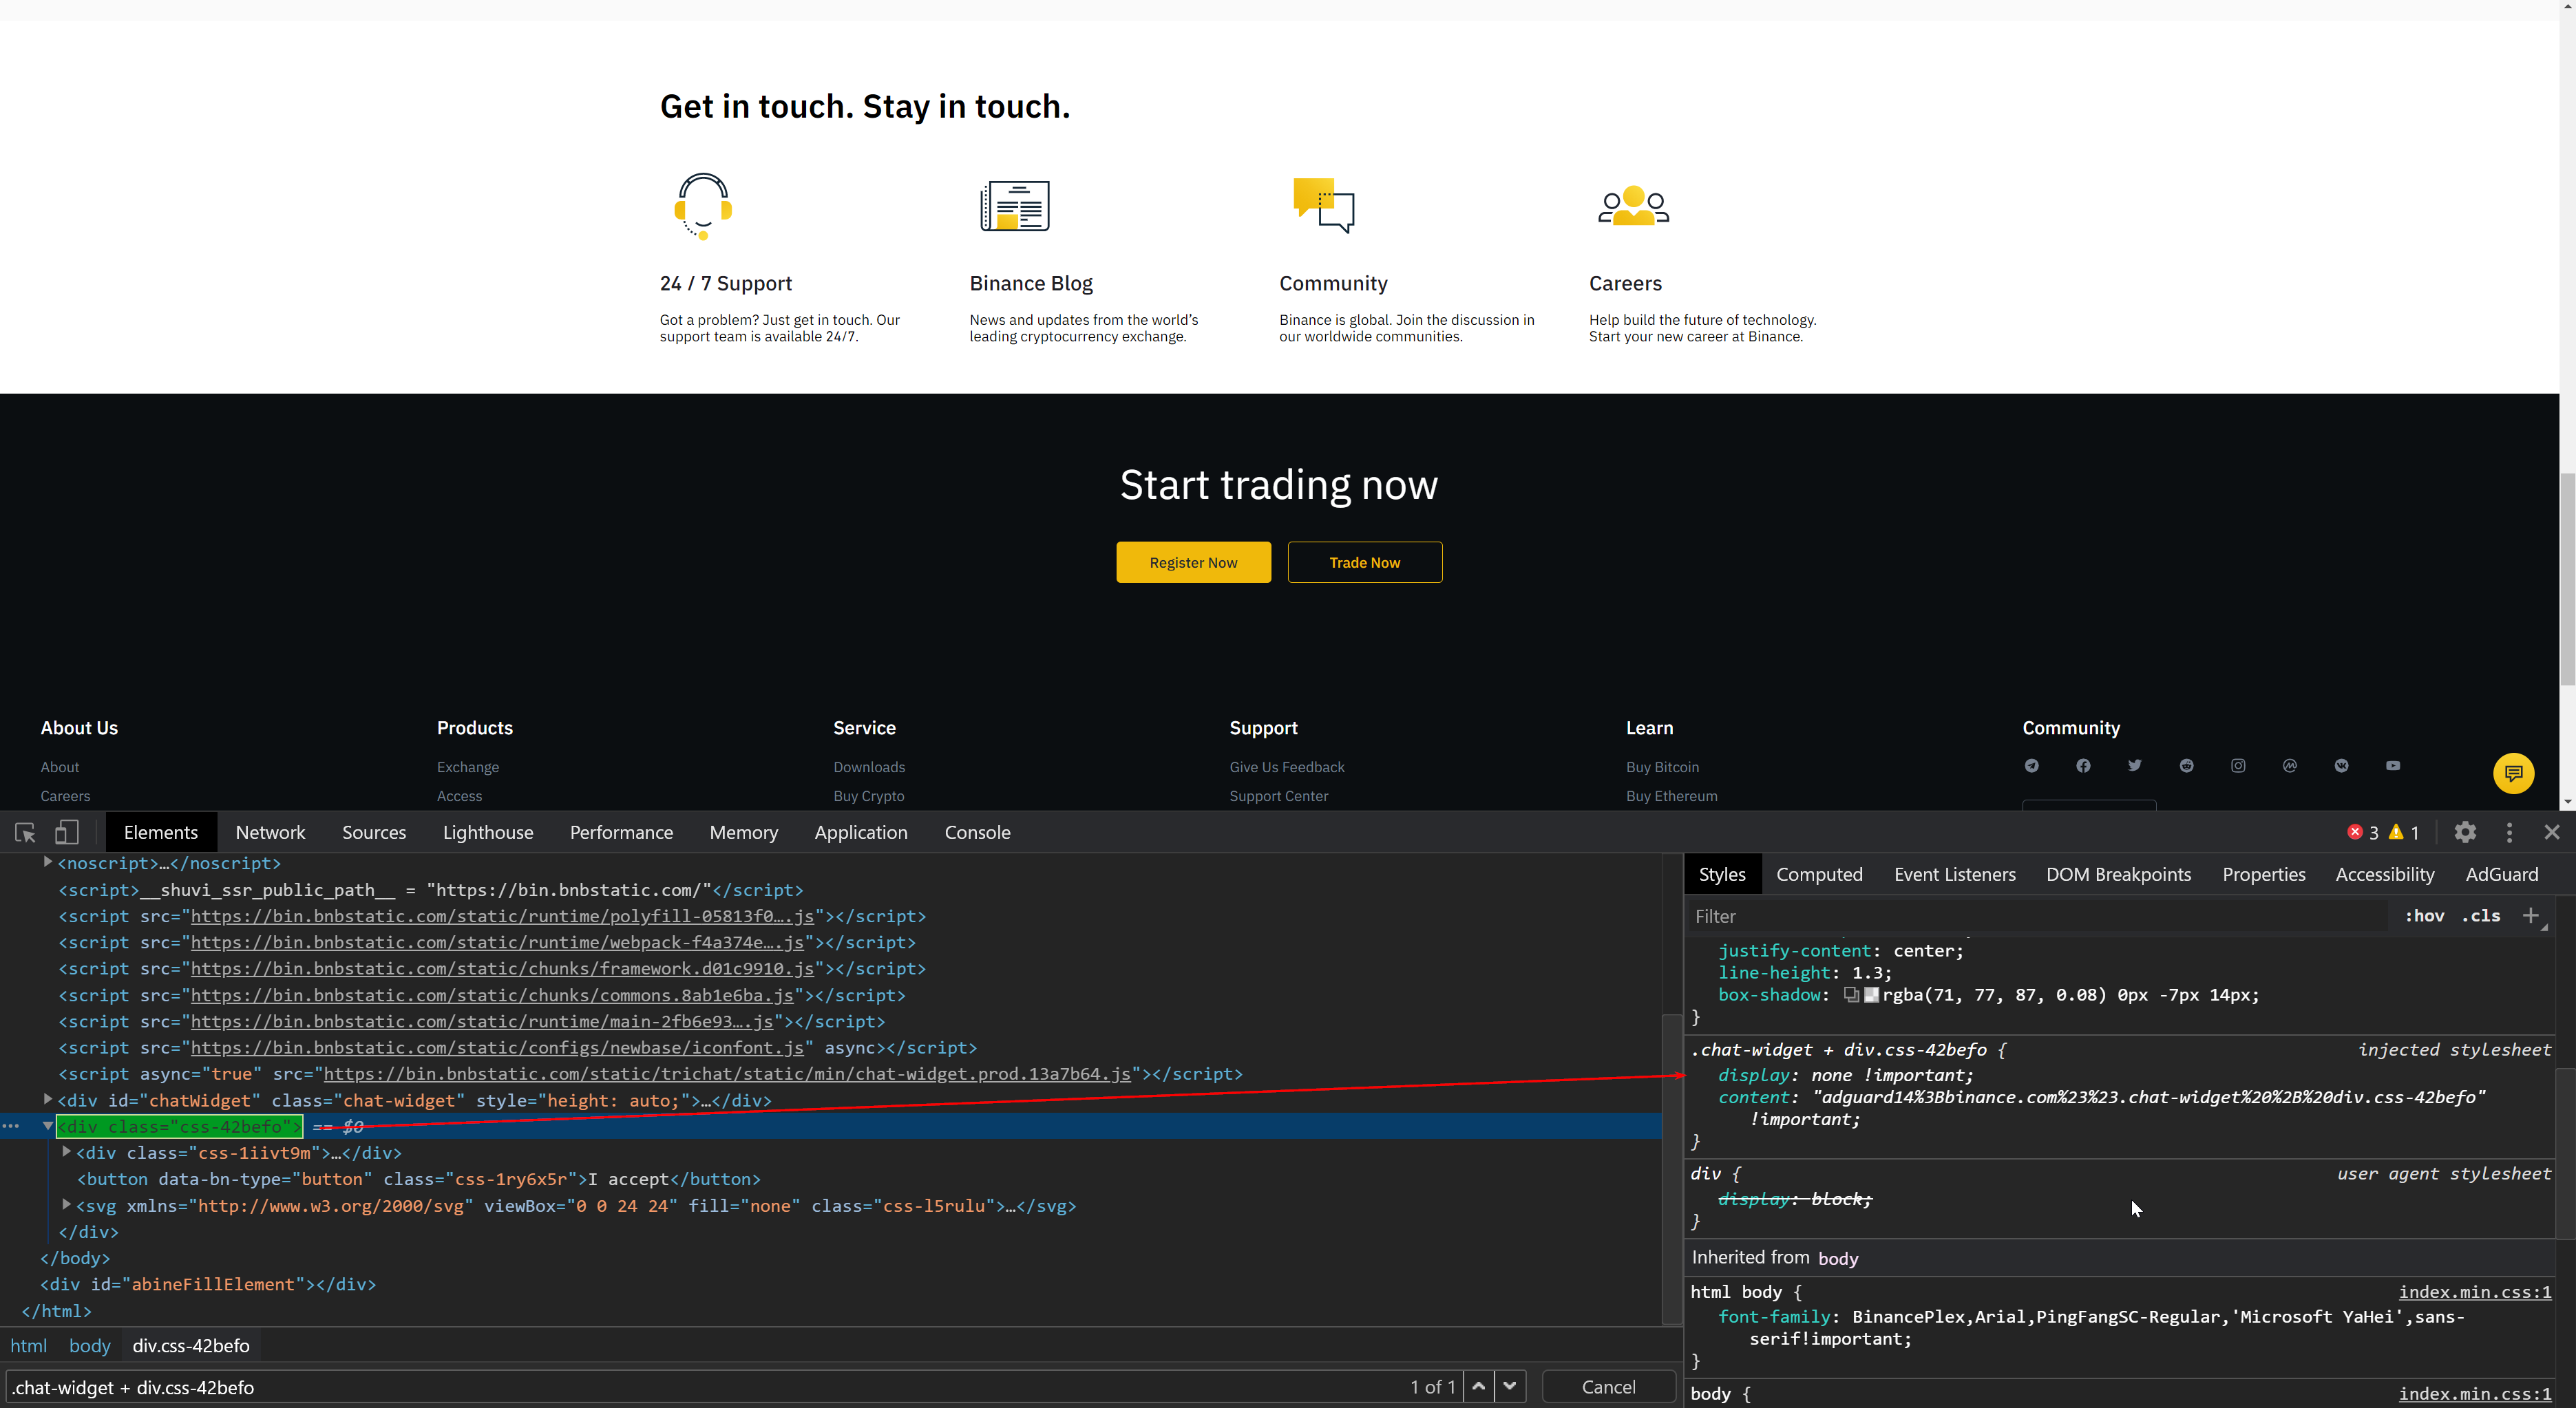Open Binance Twitter community icon
Screen dimensions: 2576x1408
2135,766
